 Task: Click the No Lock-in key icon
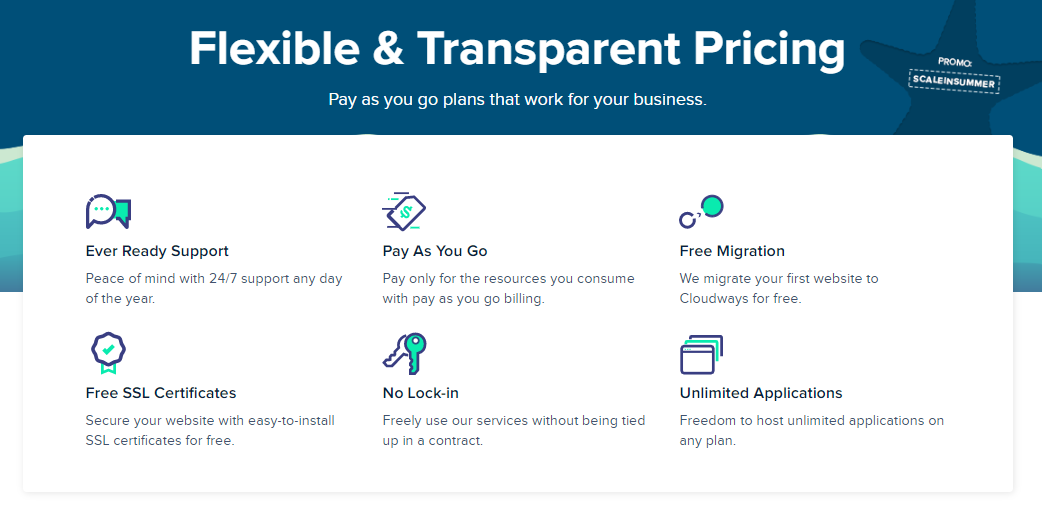click(404, 353)
